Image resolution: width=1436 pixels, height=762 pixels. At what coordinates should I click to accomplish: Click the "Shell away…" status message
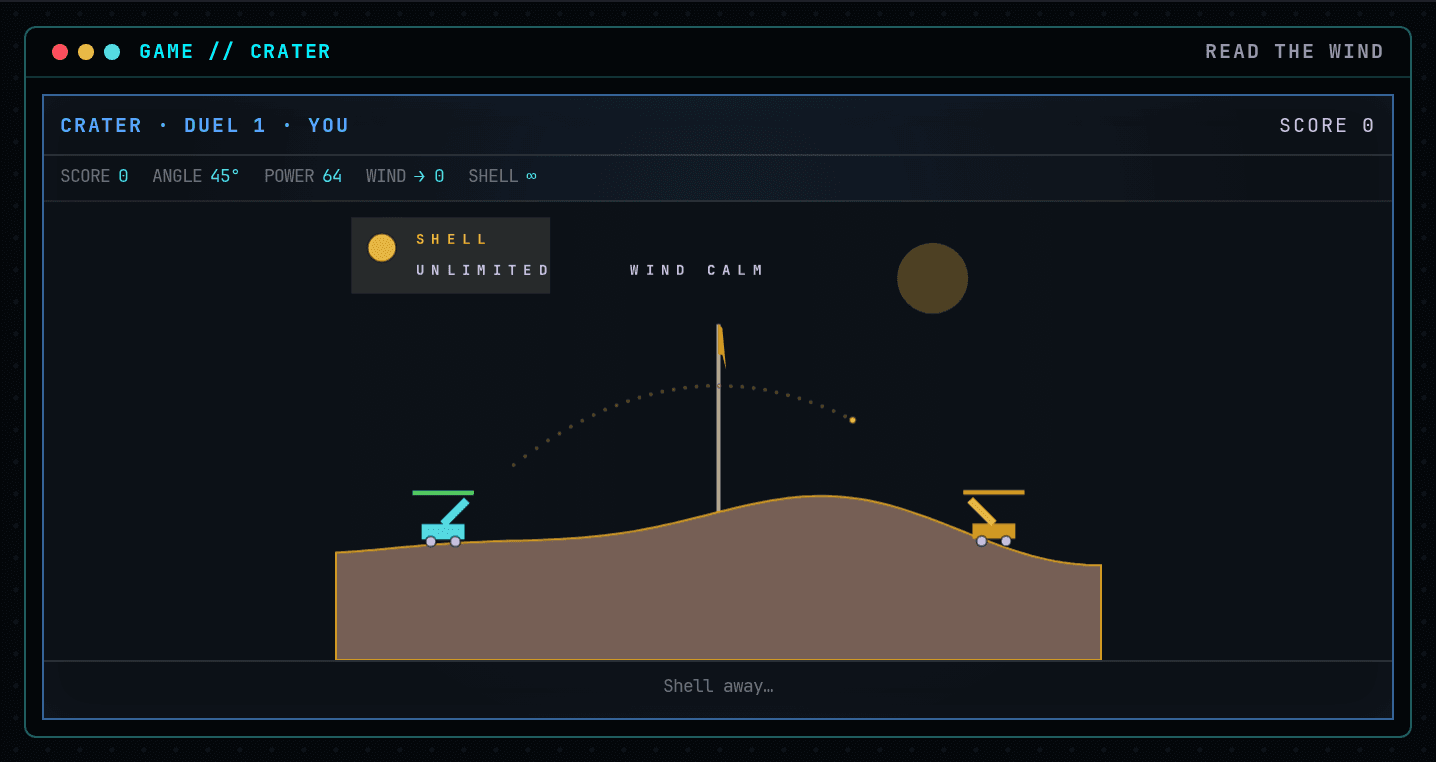point(718,686)
